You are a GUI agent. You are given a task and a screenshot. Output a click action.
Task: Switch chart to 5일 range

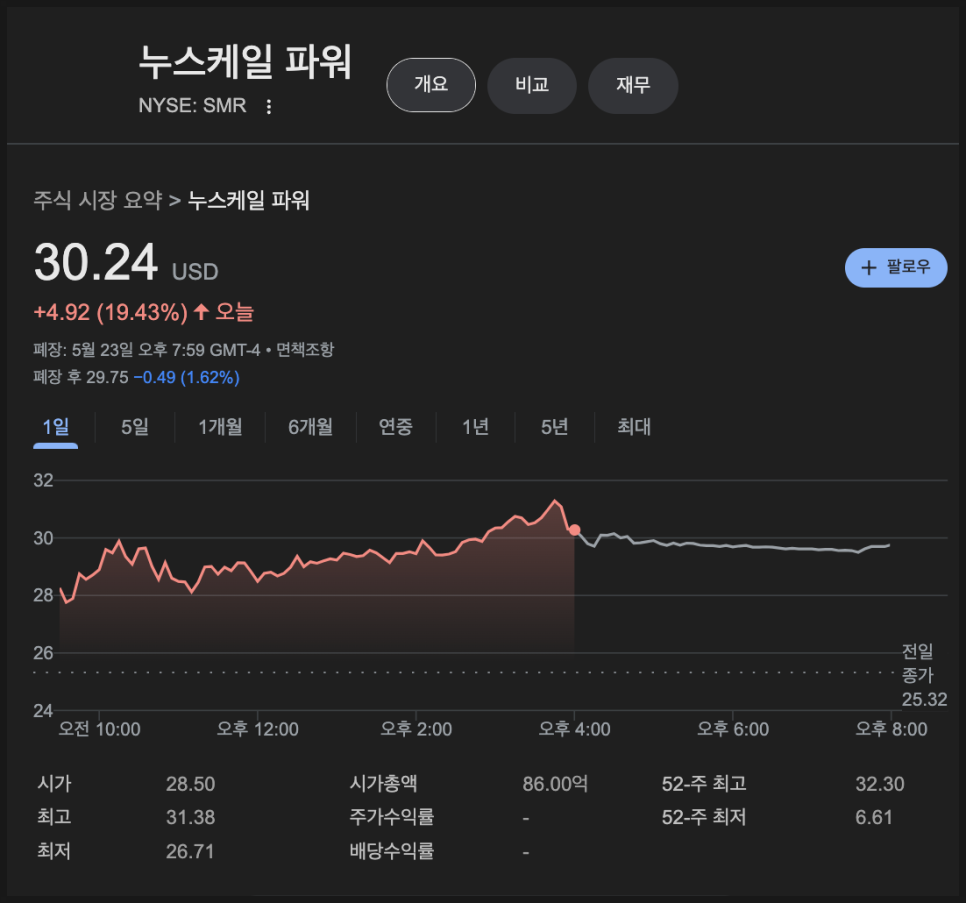pos(135,427)
